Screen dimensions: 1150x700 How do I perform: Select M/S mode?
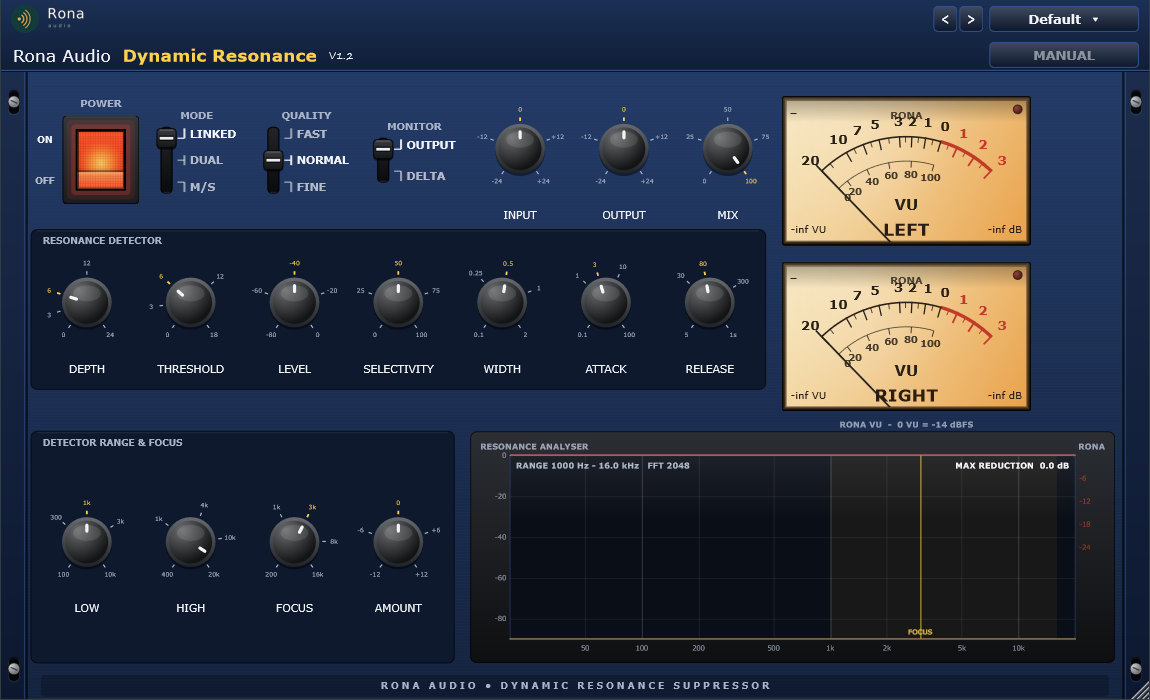point(202,187)
